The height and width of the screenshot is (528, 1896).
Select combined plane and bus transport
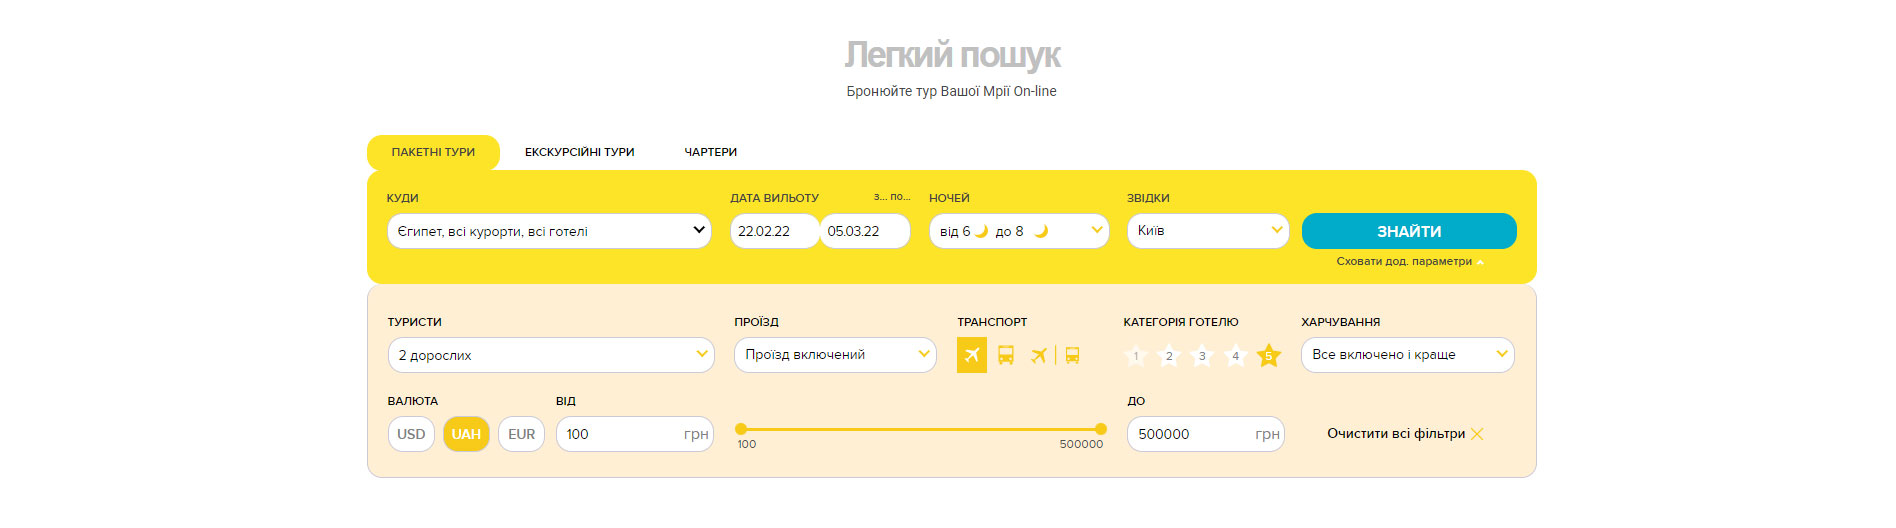(1056, 355)
